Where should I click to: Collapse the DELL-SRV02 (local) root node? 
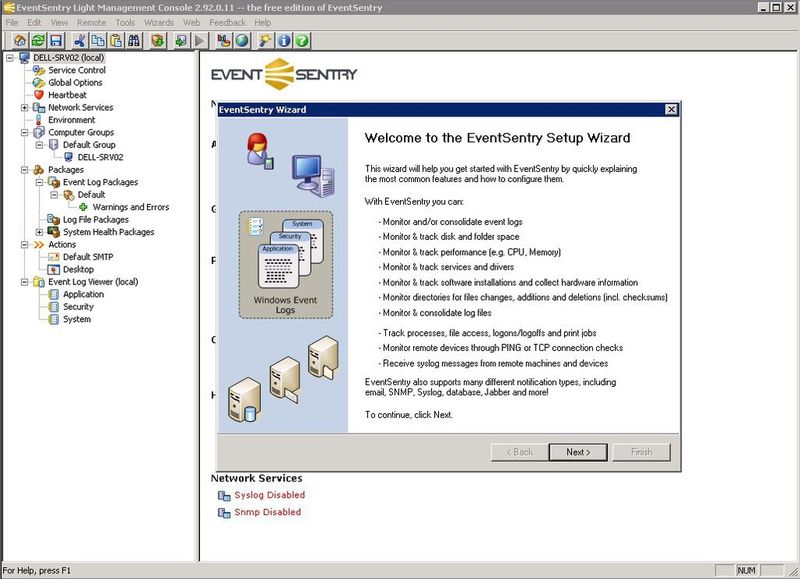[x=10, y=58]
